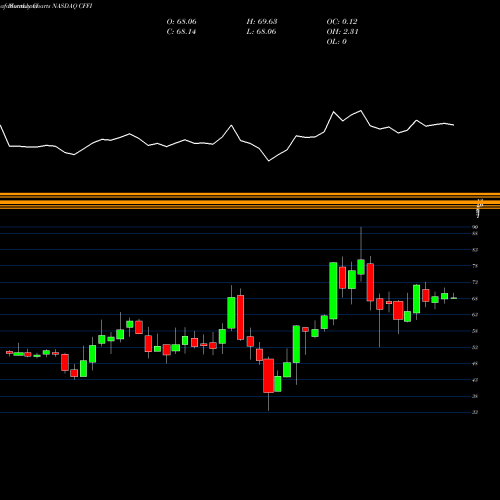The image size is (500, 500).
Task: Click the 52 price axis label
Action: 475,347
